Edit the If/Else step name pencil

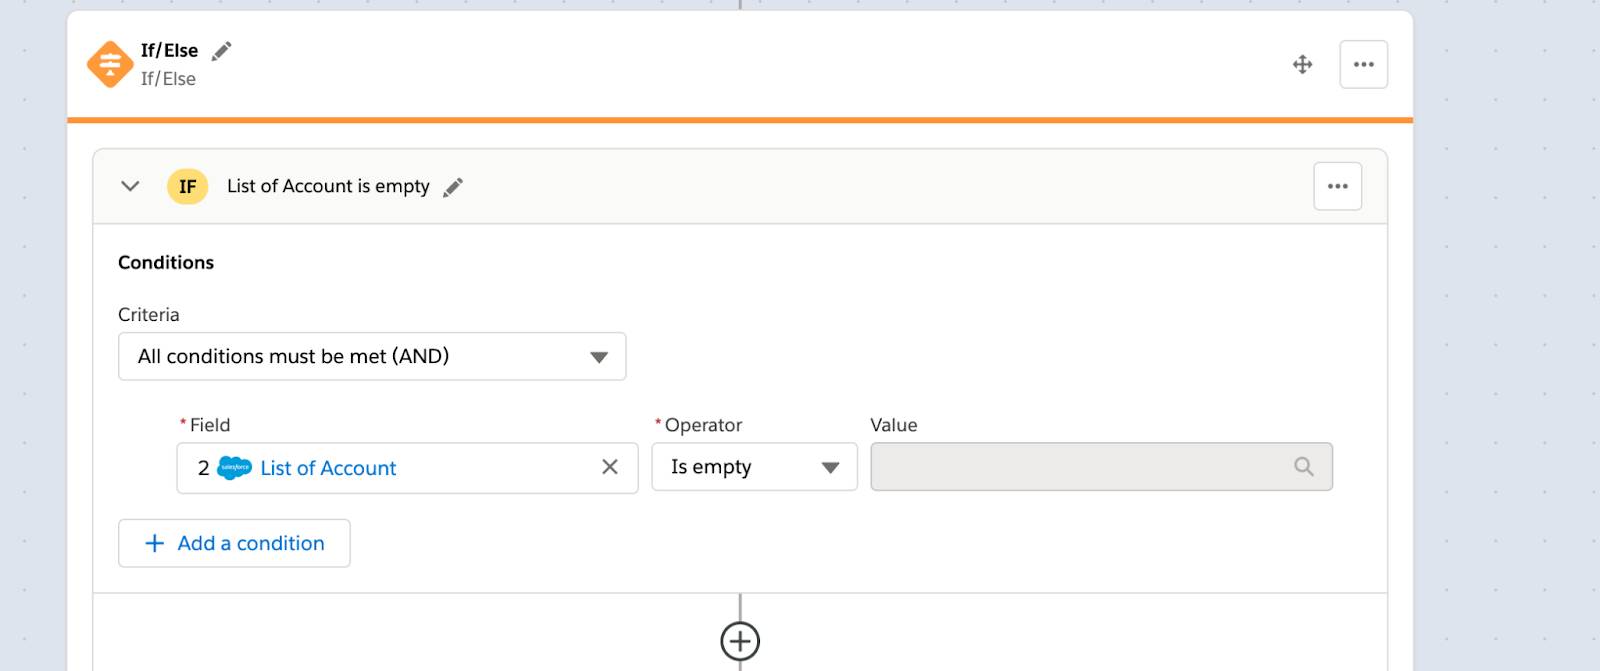[222, 51]
